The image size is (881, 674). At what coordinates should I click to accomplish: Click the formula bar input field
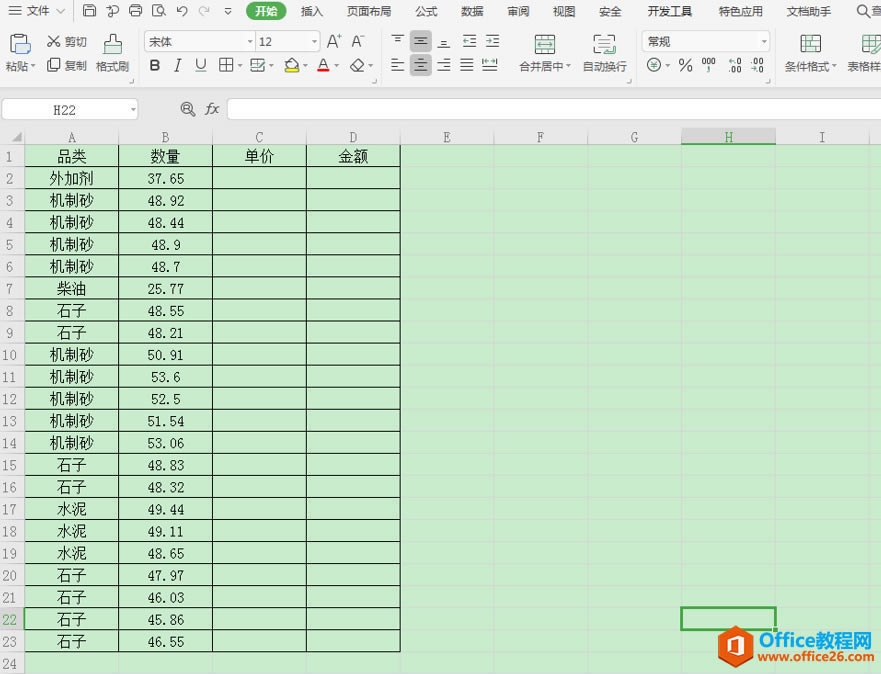click(x=554, y=110)
